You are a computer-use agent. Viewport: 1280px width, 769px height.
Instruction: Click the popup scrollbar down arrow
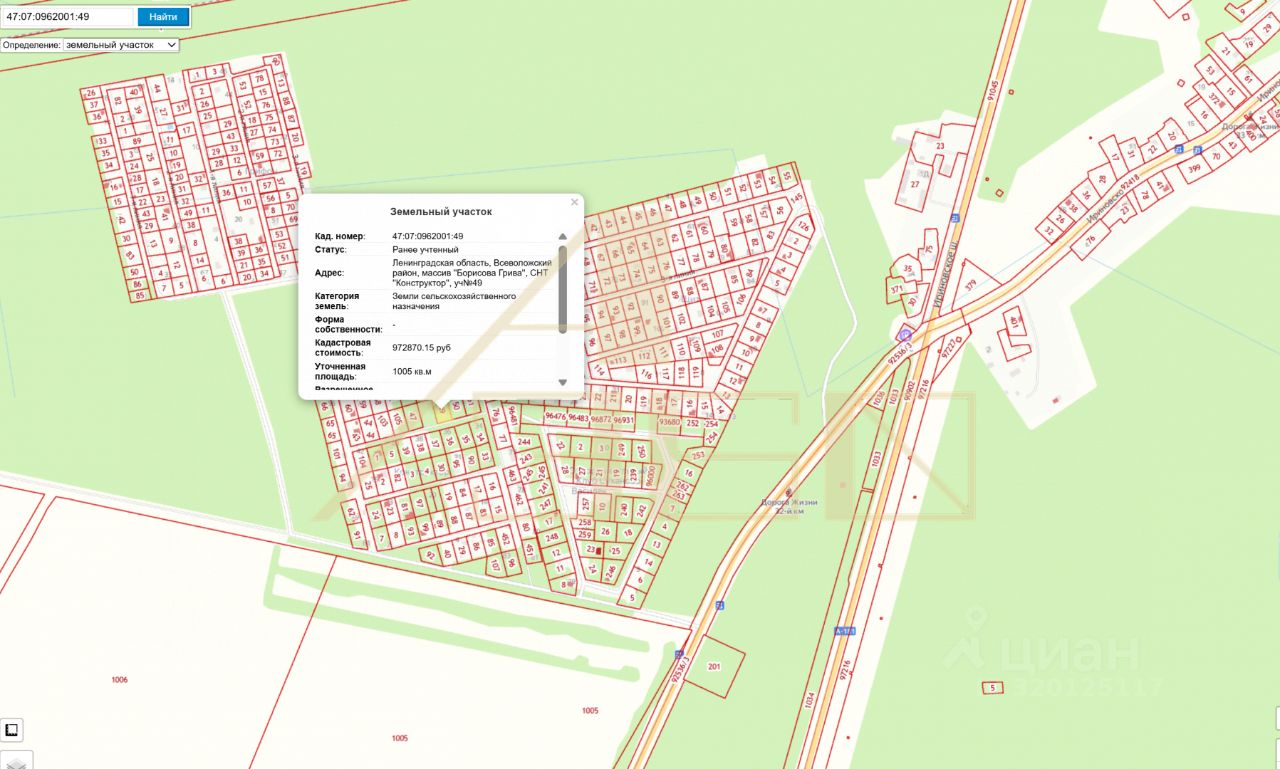click(562, 382)
